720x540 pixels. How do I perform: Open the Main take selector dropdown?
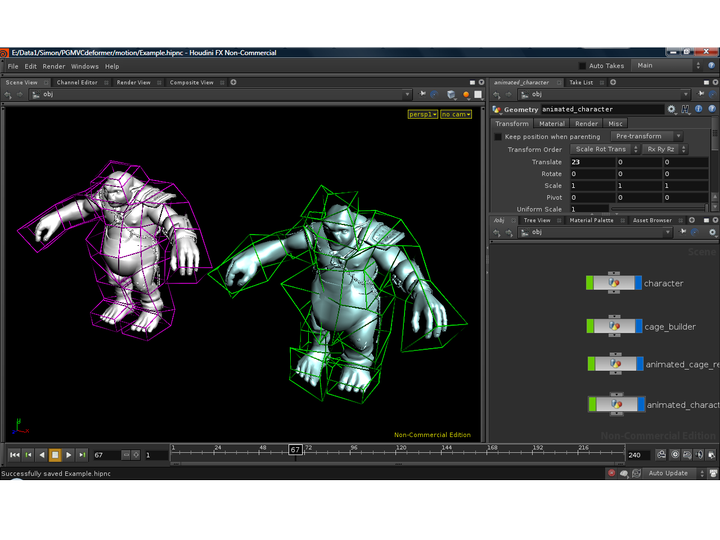point(667,66)
